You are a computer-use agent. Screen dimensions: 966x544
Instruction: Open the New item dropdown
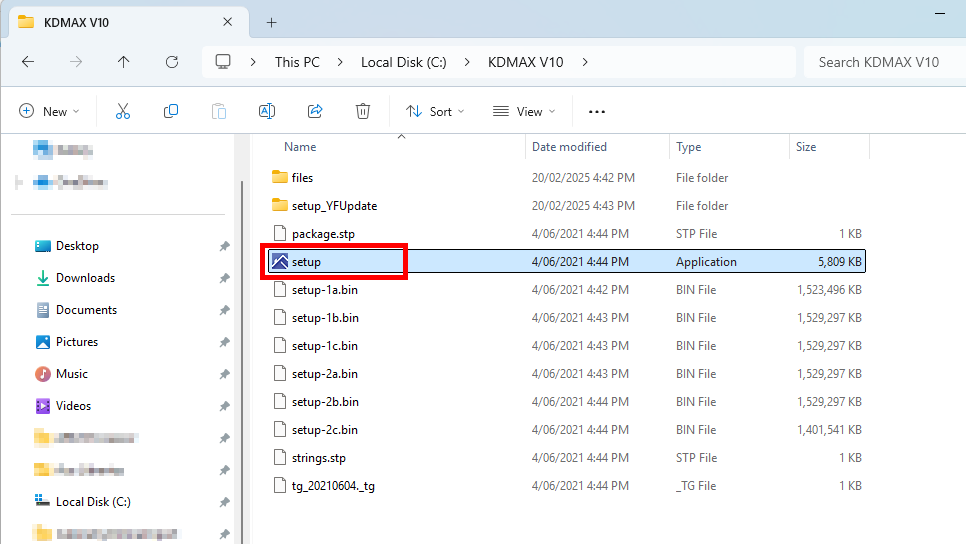[x=49, y=112]
